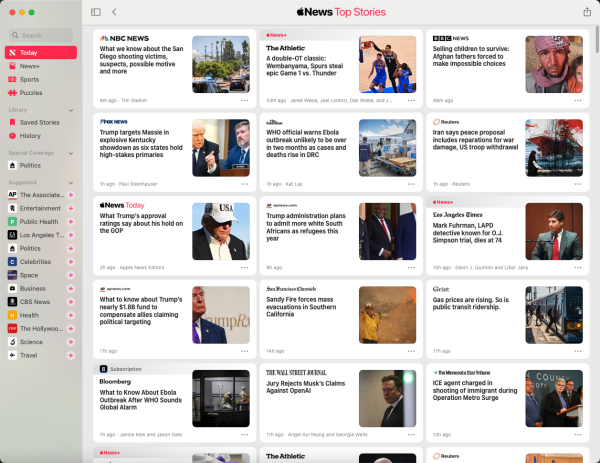Open the Celebrities suggested topic
The image size is (600, 463).
click(36, 262)
